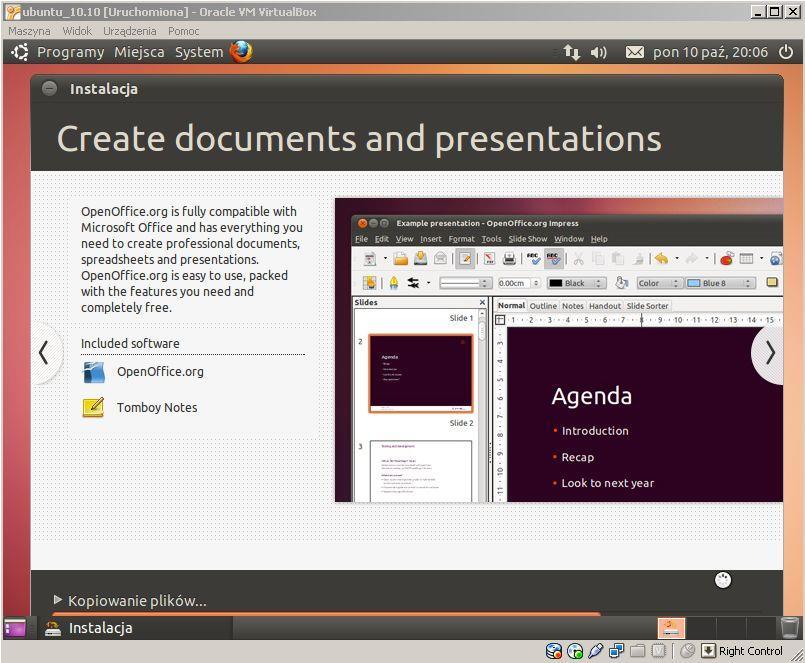805x663 pixels.
Task: Open the Widok menu
Action: pyautogui.click(x=77, y=31)
